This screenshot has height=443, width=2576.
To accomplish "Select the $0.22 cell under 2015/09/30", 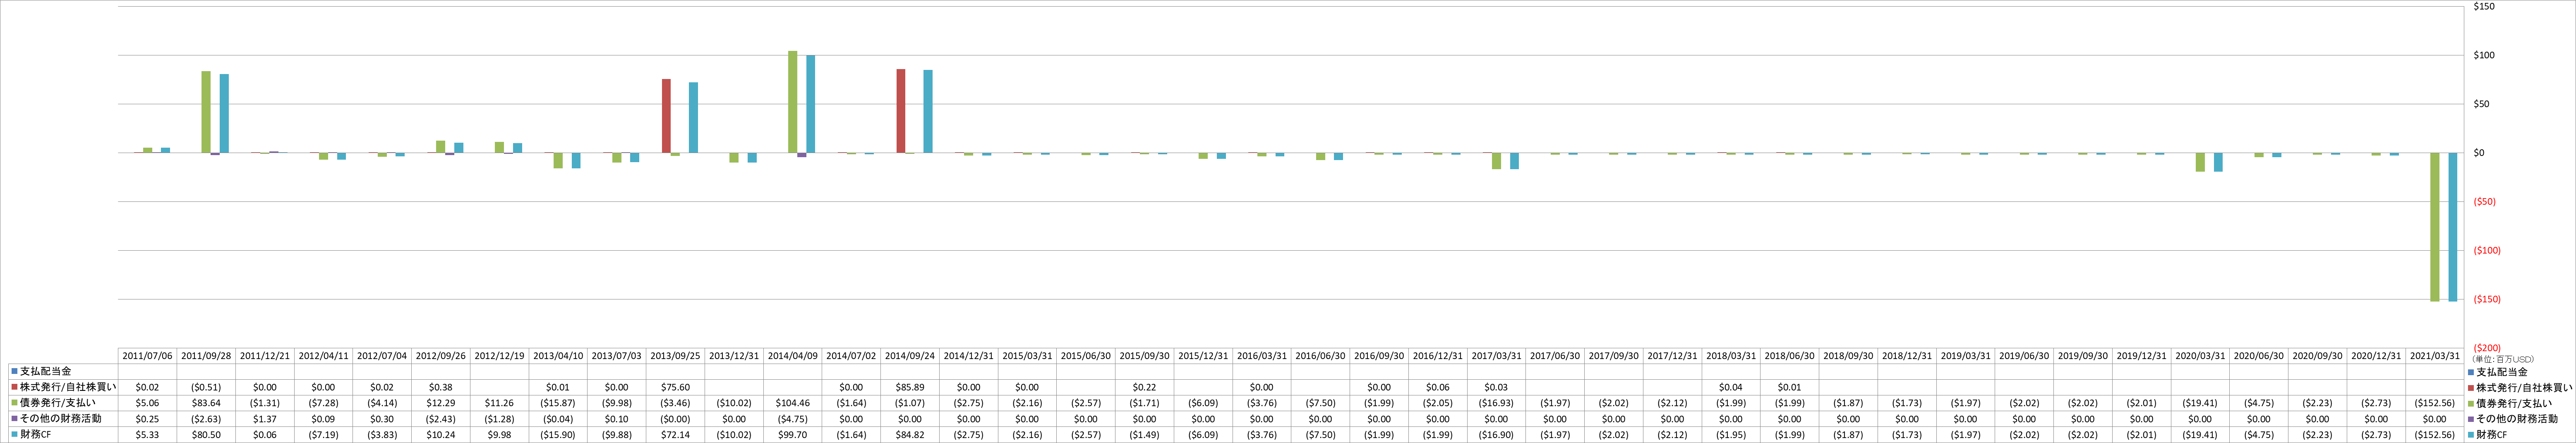I will coord(1144,387).
